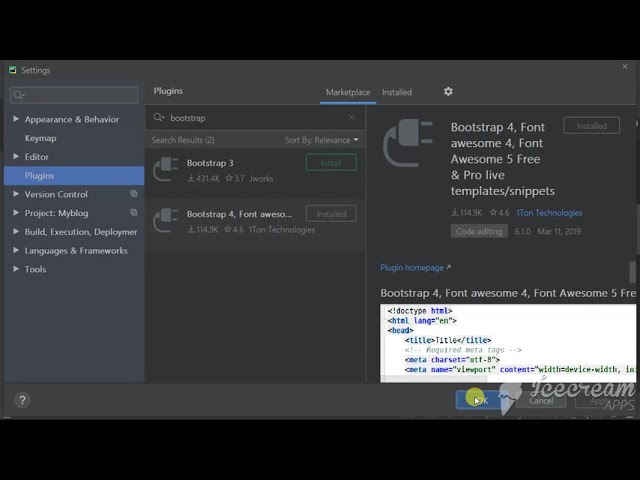Image resolution: width=640 pixels, height=480 pixels.
Task: Select Keymap in settings tree
Action: click(40, 138)
